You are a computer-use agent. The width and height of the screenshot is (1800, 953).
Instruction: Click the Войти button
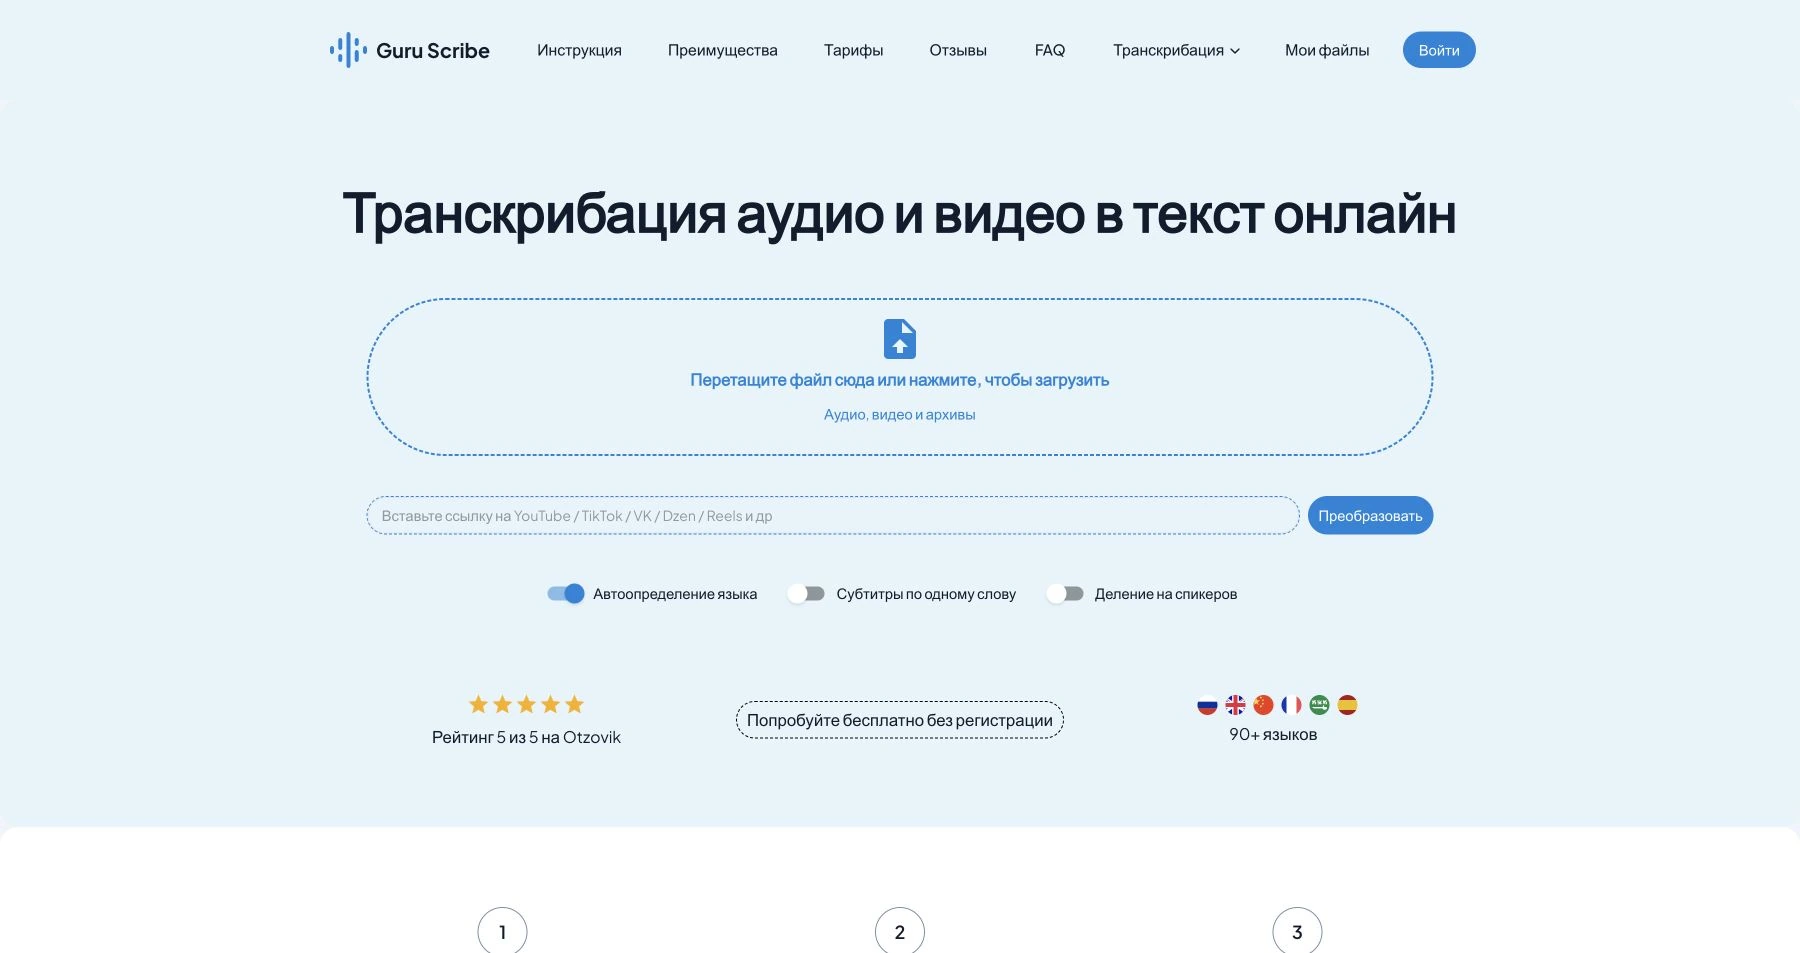point(1439,50)
